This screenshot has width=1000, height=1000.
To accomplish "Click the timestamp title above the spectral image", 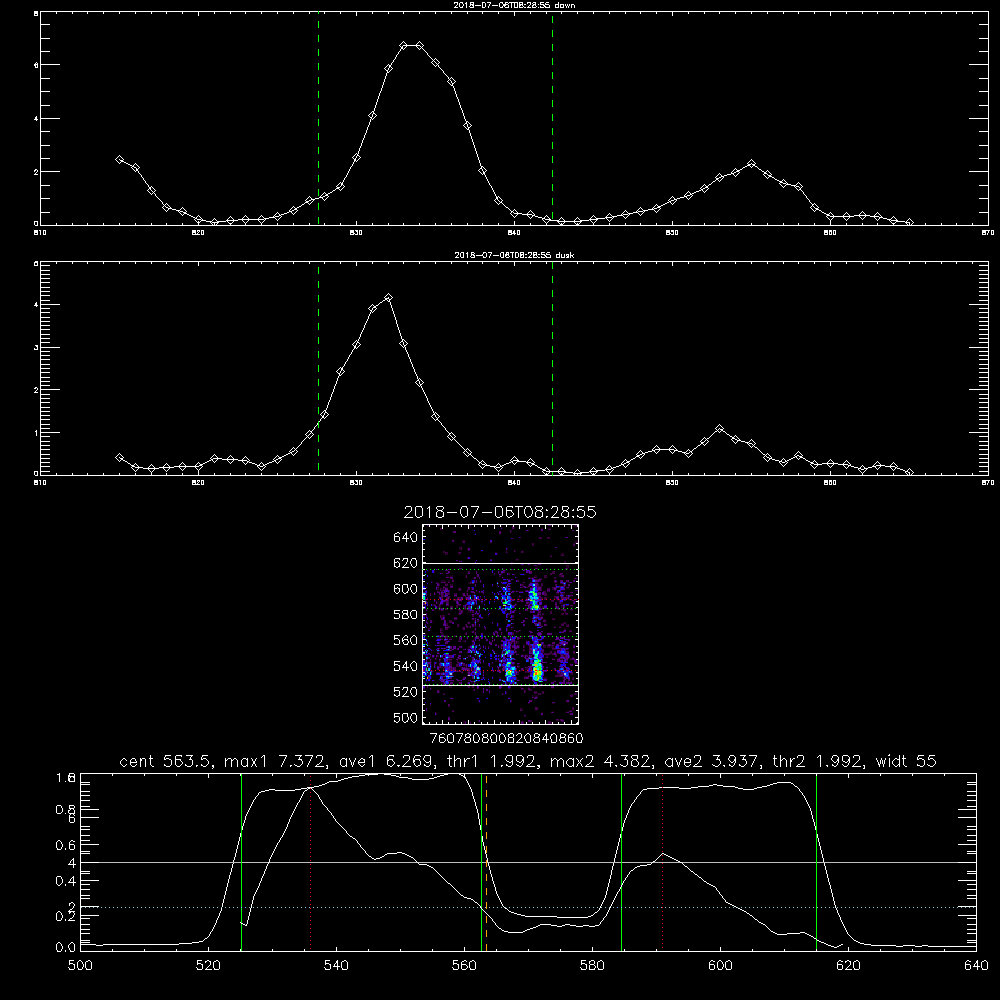I will point(500,512).
